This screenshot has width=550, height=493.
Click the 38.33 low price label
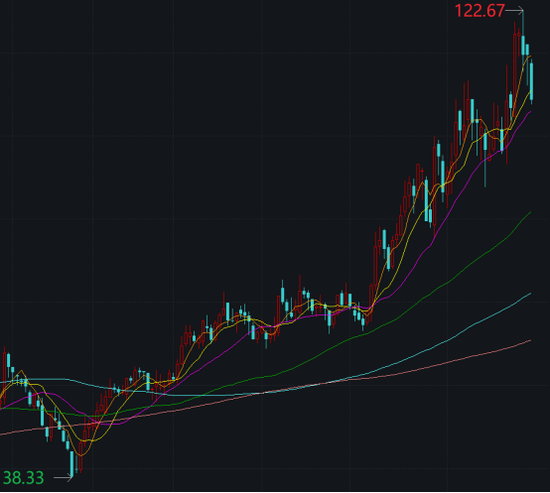[23, 478]
